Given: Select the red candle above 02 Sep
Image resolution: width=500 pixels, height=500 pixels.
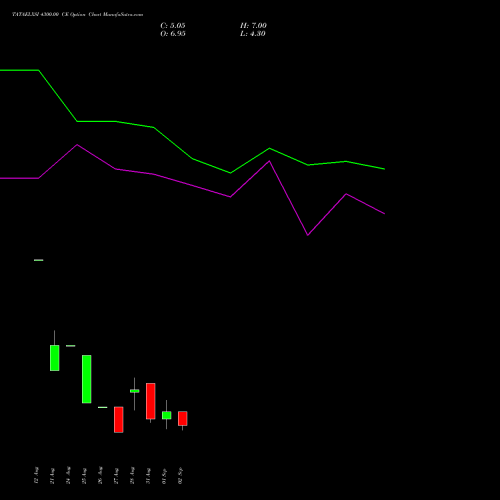Looking at the screenshot, I should (183, 418).
